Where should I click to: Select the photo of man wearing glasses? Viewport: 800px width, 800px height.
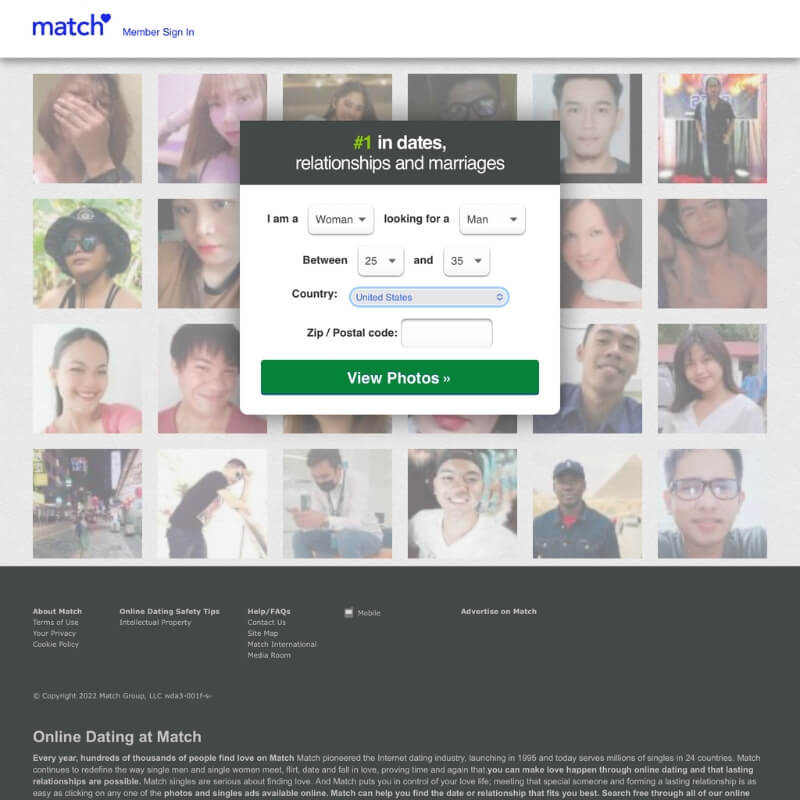(712, 504)
